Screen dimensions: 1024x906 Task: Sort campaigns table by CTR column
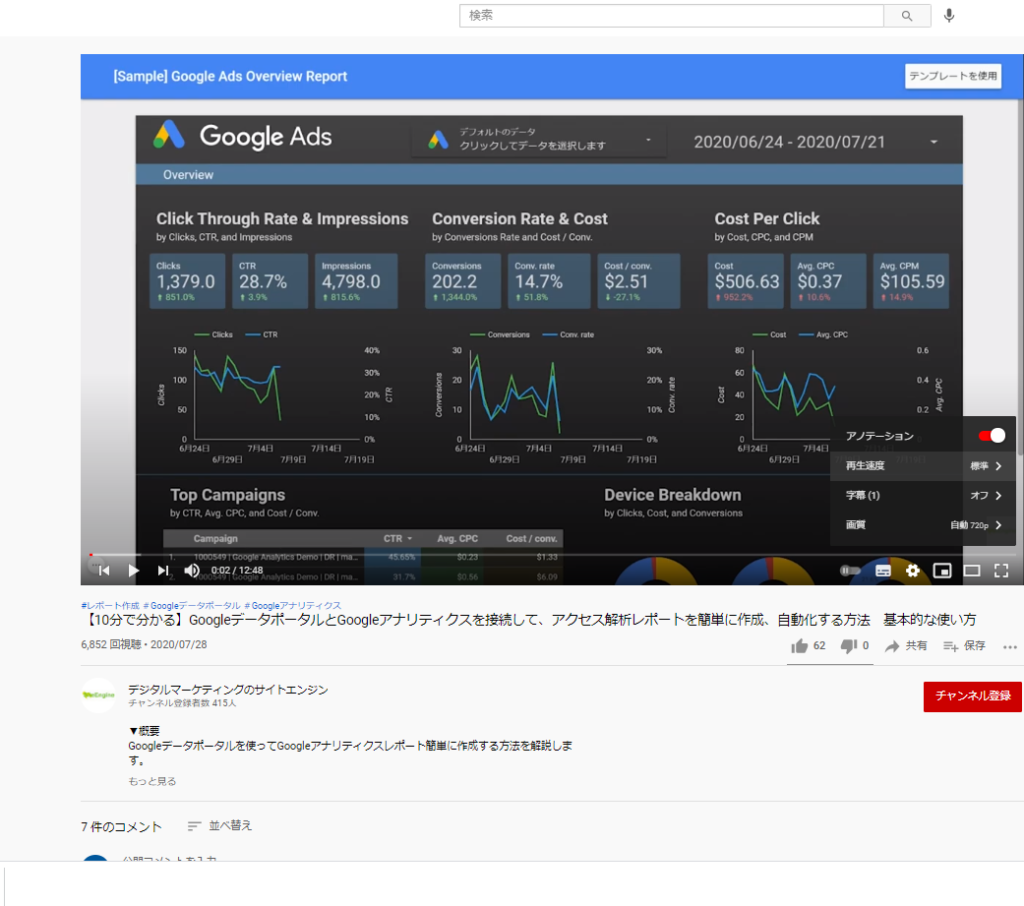397,538
